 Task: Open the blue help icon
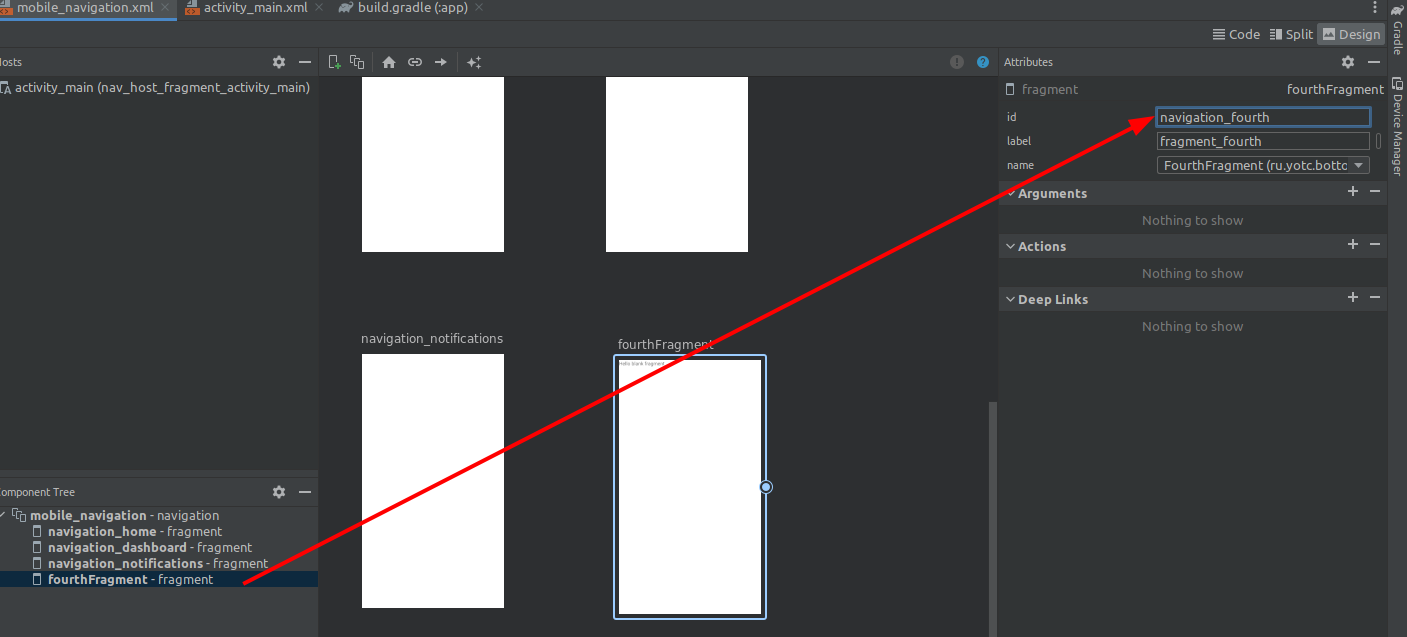[x=982, y=62]
